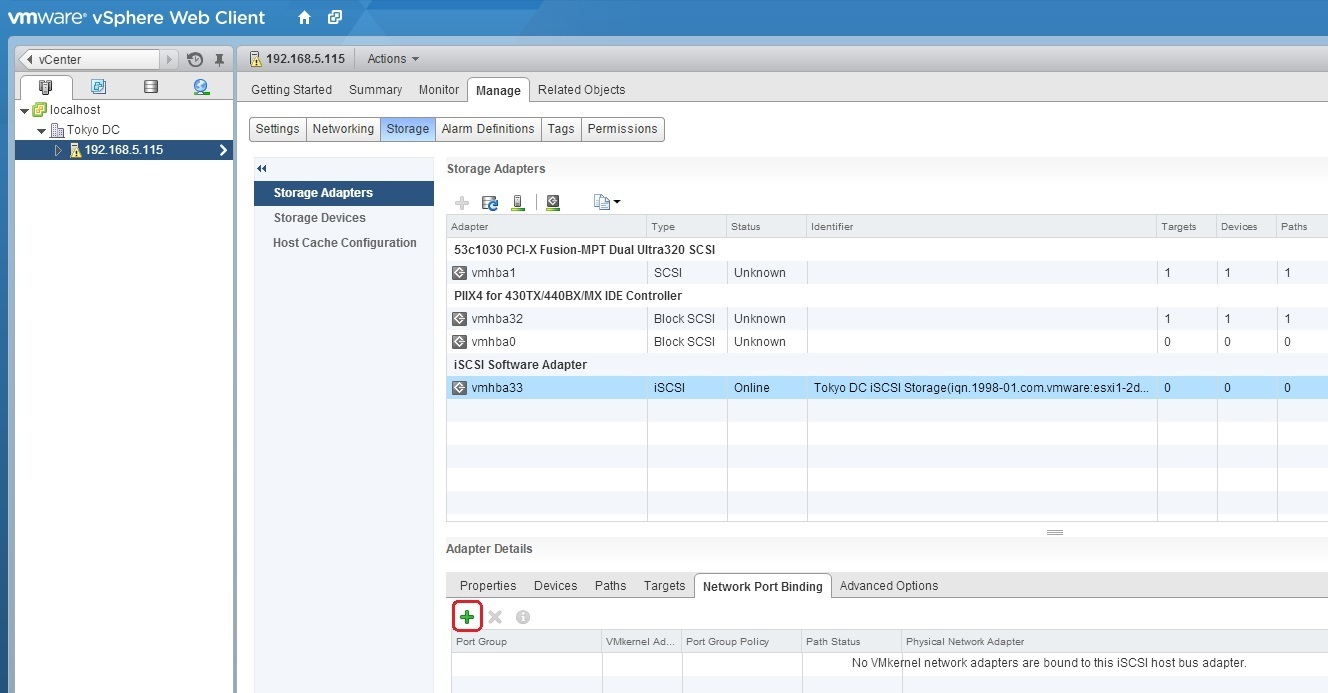Switch to Networking inventory view icon
Viewport: 1328px width, 693px height.
click(x=201, y=87)
